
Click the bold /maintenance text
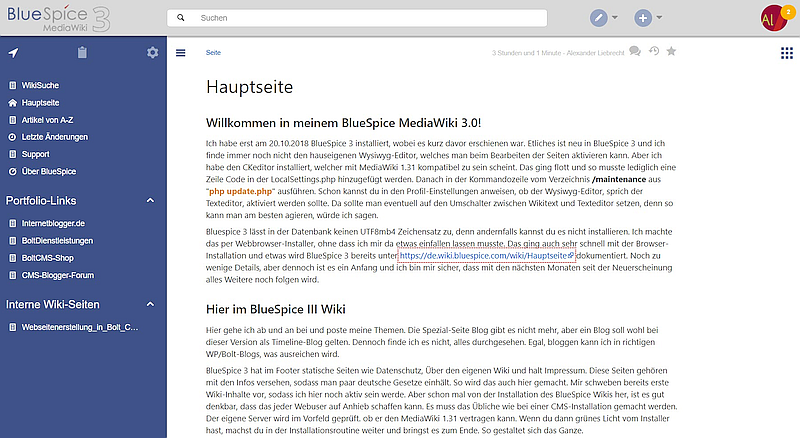[x=619, y=179]
